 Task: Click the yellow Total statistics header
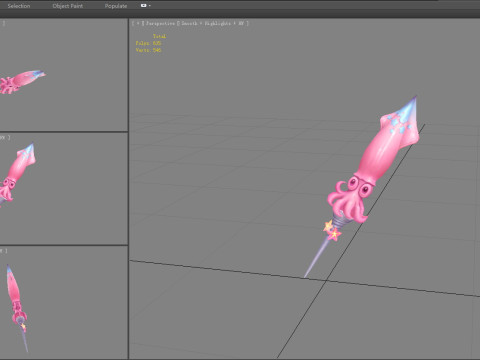pos(159,36)
